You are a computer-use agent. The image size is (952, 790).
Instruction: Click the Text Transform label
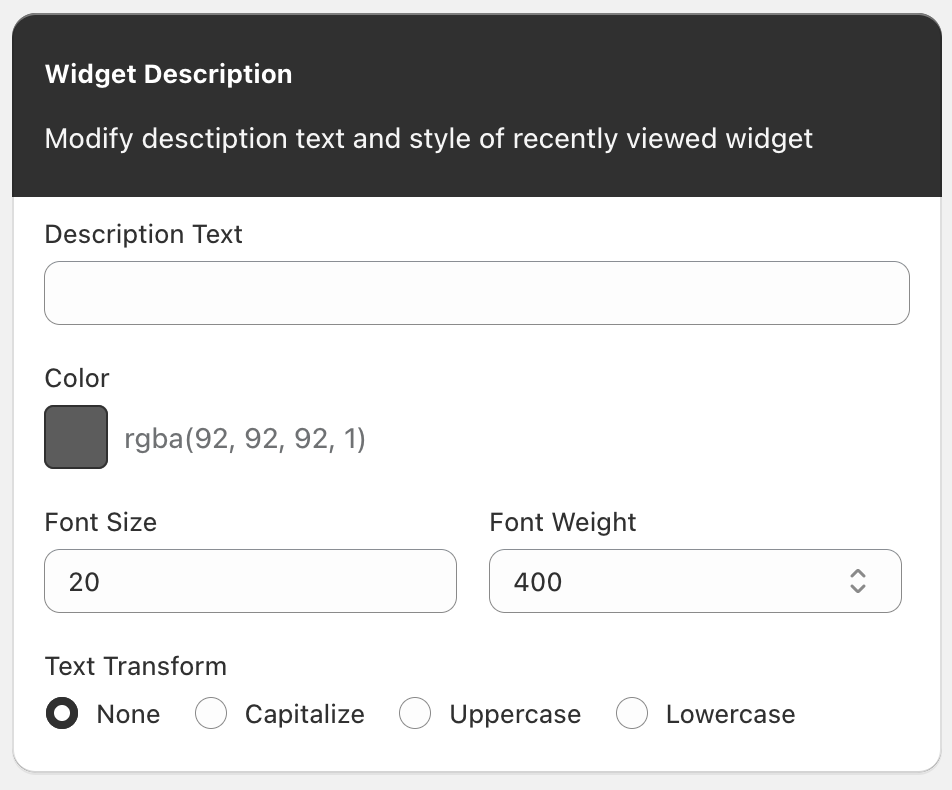pyautogui.click(x=135, y=666)
